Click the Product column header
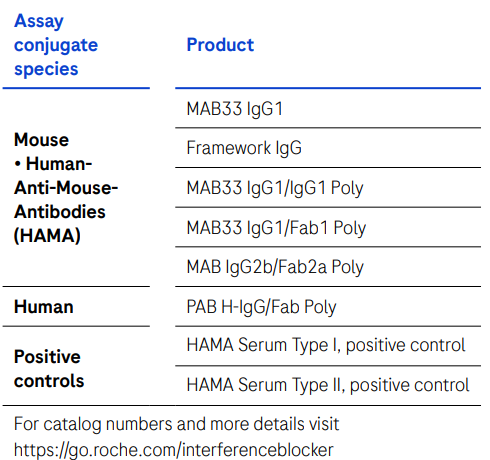 (x=220, y=45)
